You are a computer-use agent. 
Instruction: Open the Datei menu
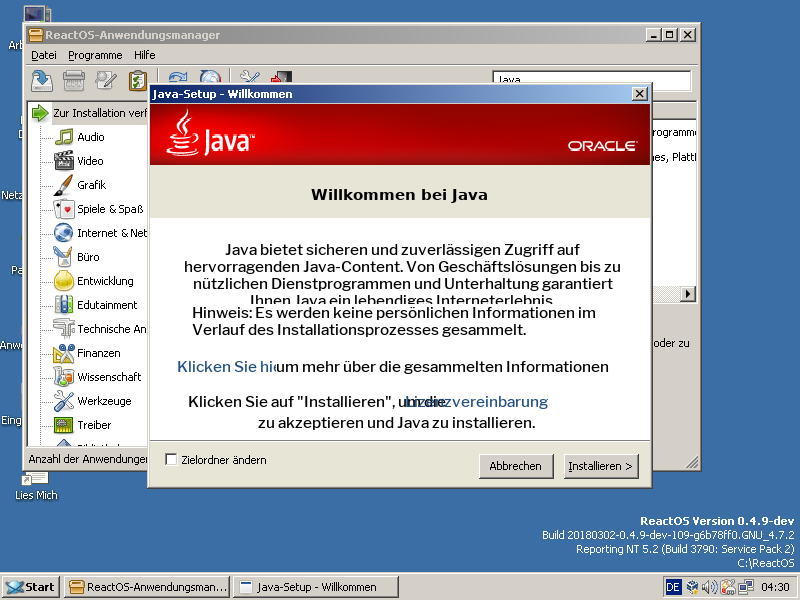(x=44, y=55)
